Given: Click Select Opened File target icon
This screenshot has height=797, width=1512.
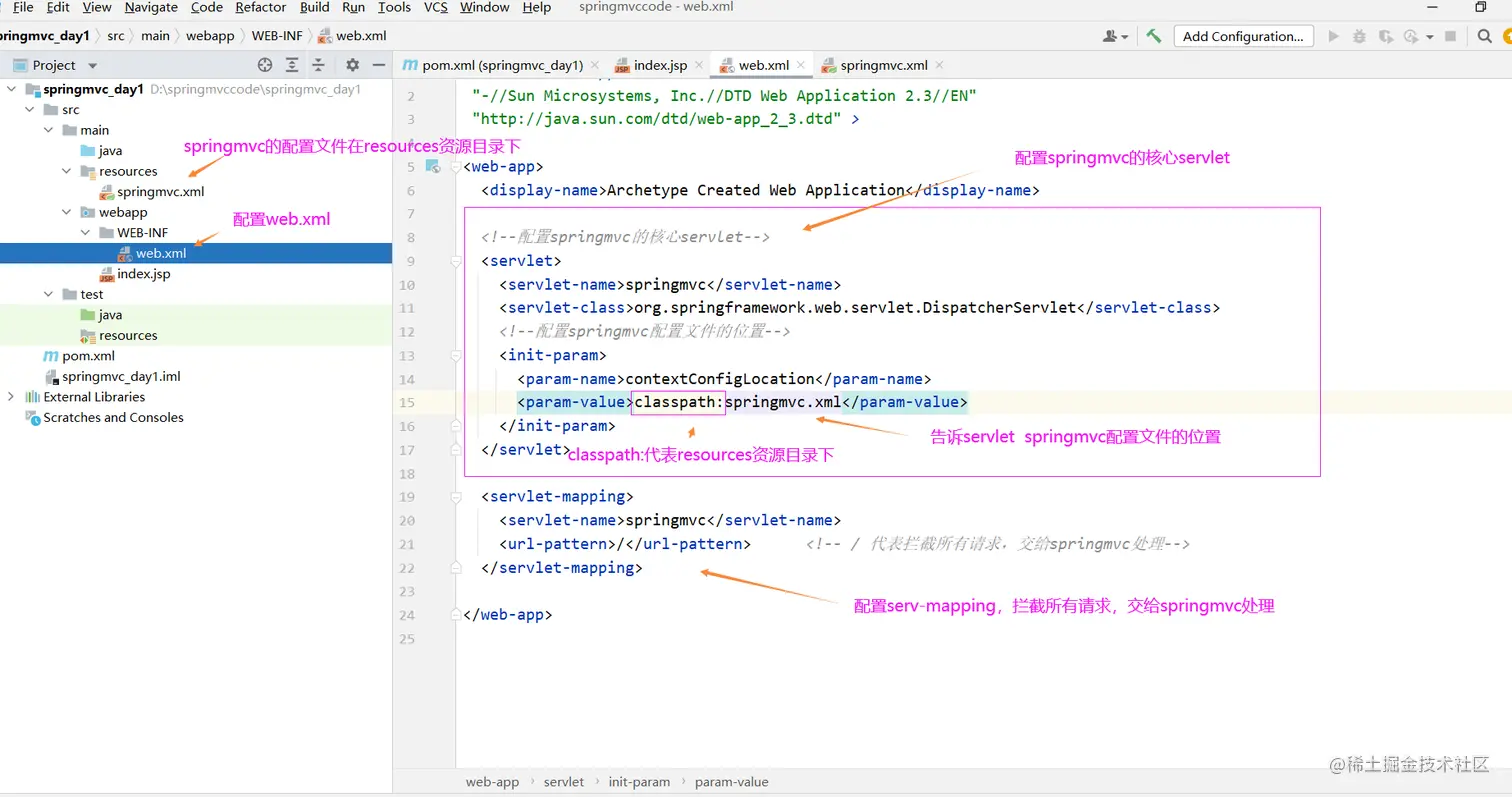Looking at the screenshot, I should (x=265, y=65).
